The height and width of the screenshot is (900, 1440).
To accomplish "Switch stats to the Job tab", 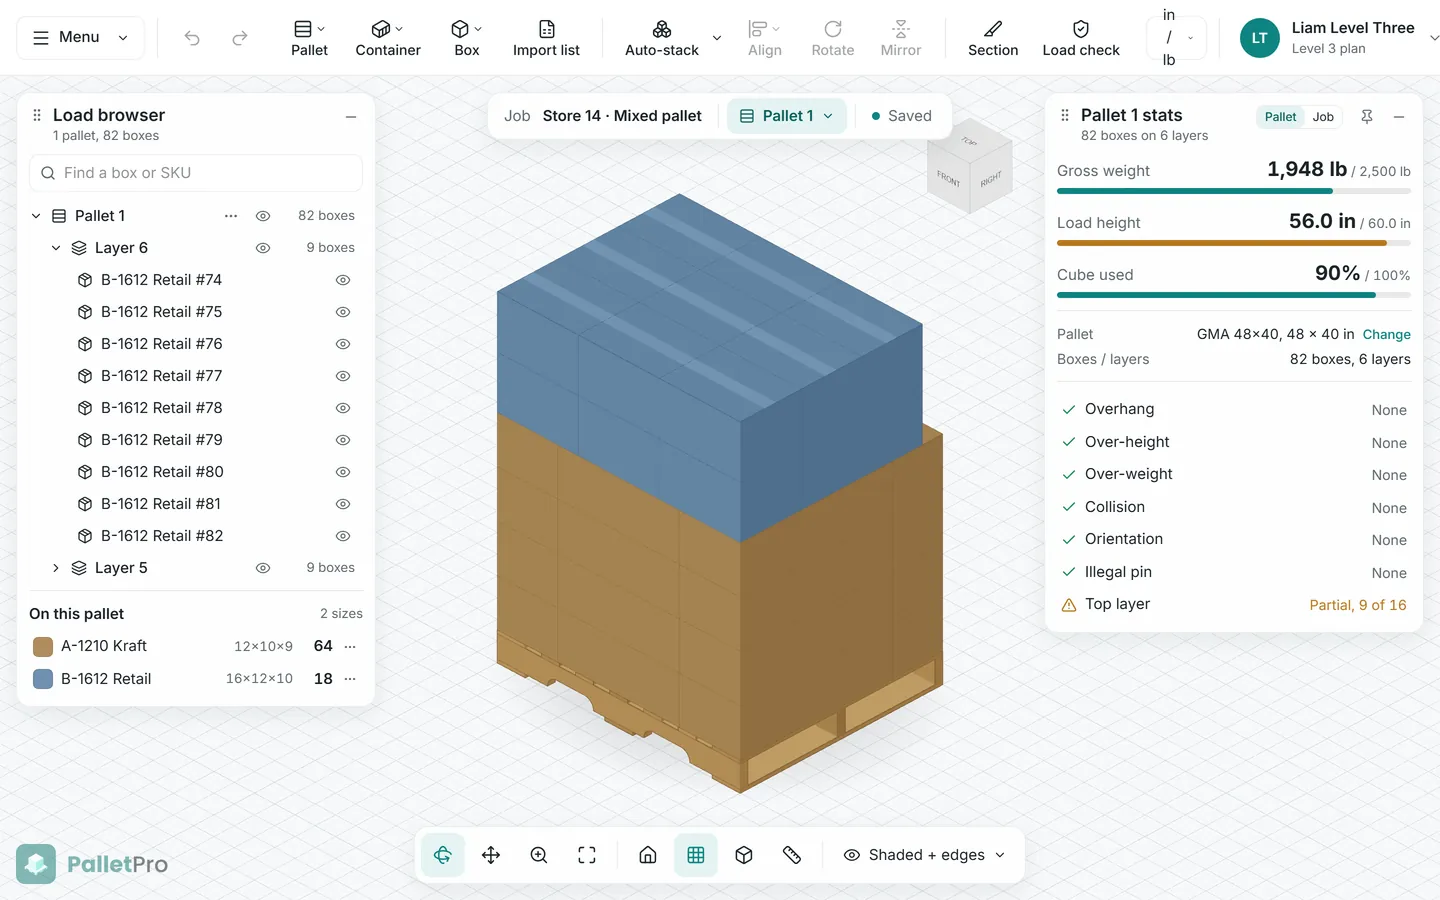I will click(1323, 117).
